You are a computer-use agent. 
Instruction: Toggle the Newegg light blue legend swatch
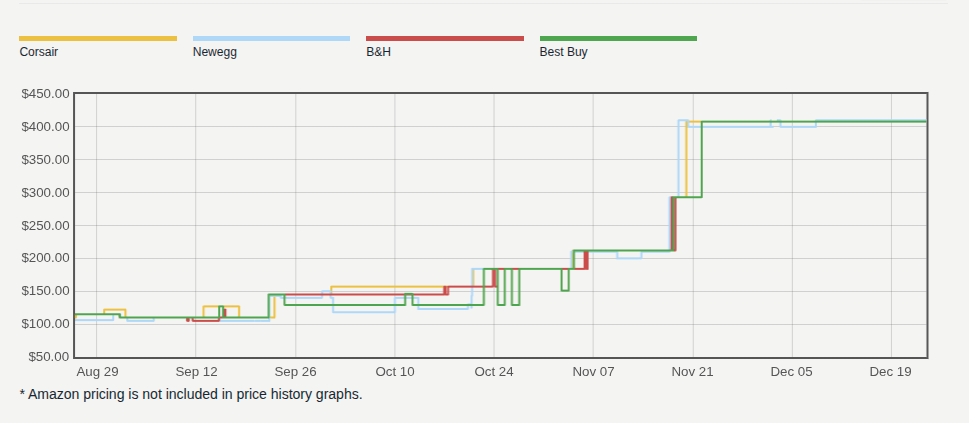pos(271,38)
